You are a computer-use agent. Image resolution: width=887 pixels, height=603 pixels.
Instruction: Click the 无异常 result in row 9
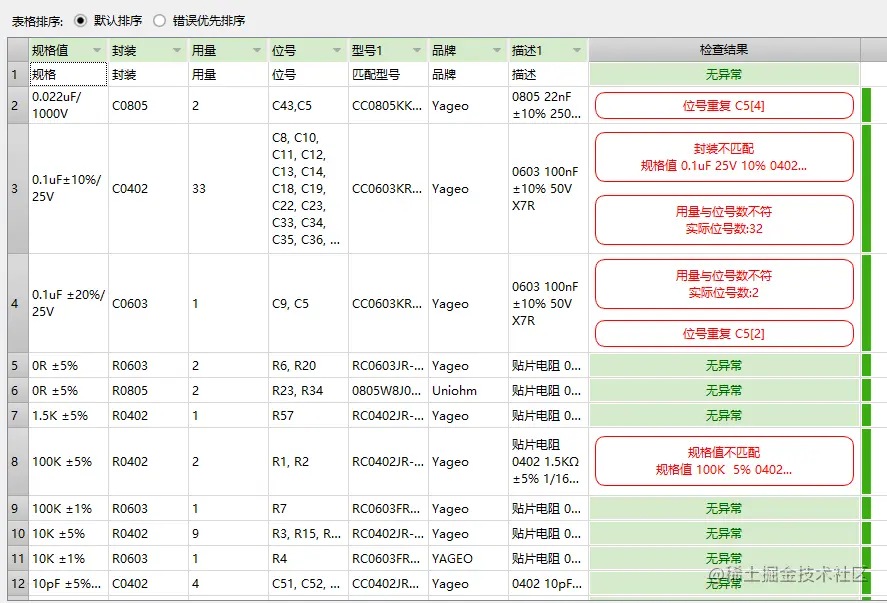[724, 509]
